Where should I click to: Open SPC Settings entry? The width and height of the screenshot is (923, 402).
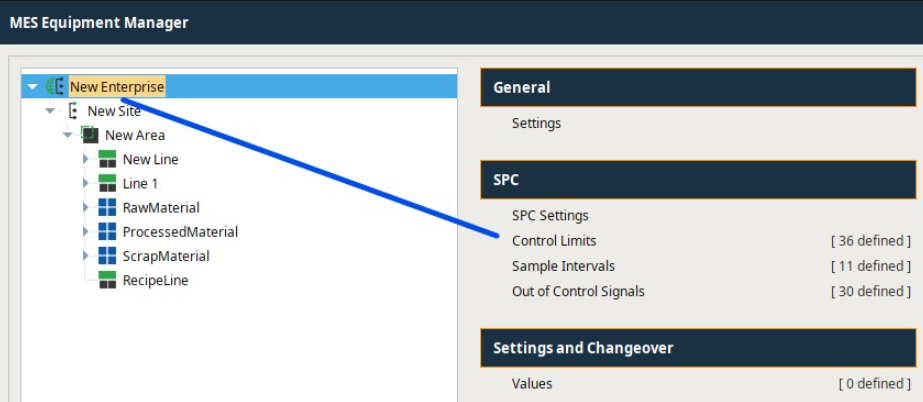(550, 215)
